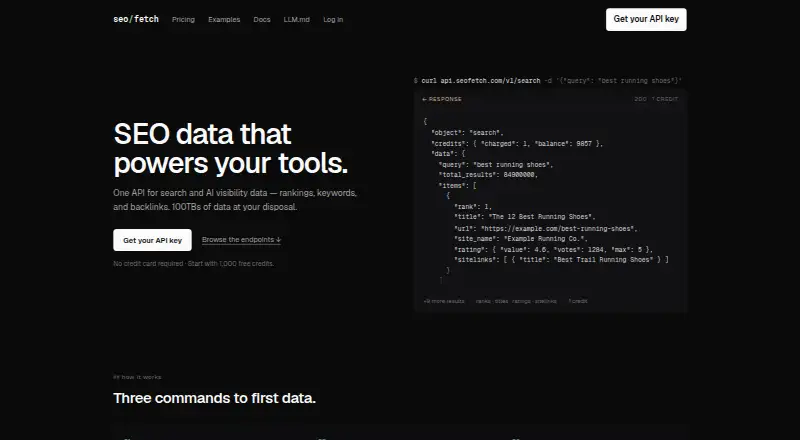This screenshot has width=800, height=440.
Task: Open the seo/fetch logo home link
Action: coord(136,19)
